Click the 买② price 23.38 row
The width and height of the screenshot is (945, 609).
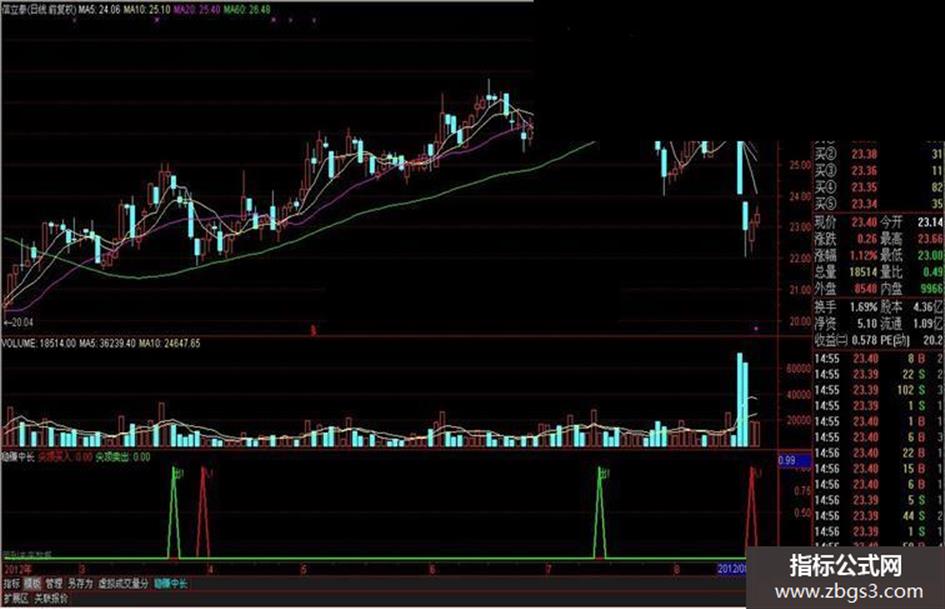tap(879, 154)
